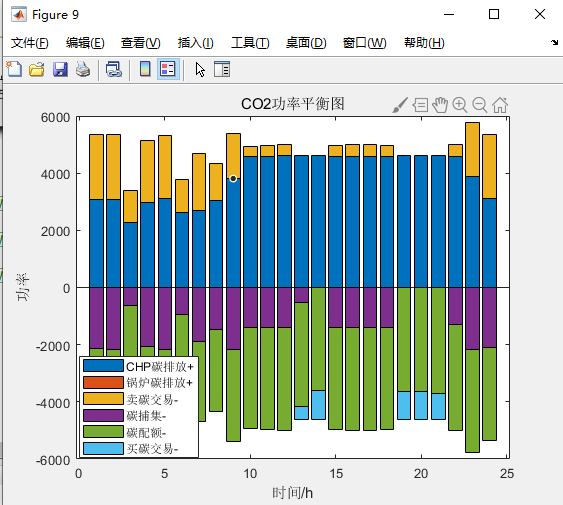The width and height of the screenshot is (563, 505).
Task: Toggle the Edit Plot arrow cursor tool
Action: [x=200, y=69]
